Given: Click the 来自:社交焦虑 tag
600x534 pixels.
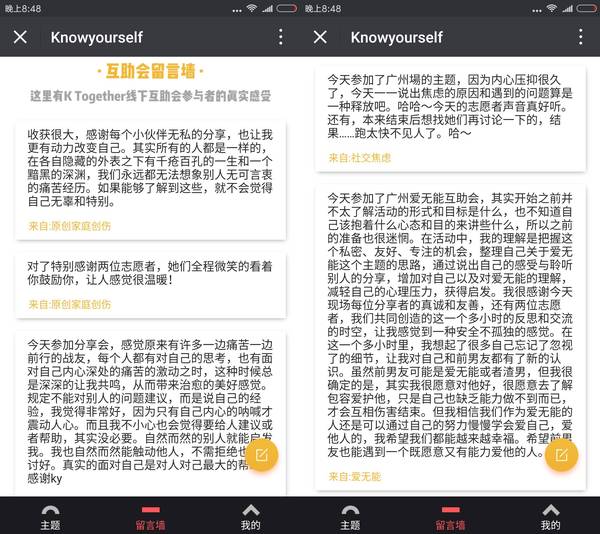Looking at the screenshot, I should [x=359, y=158].
